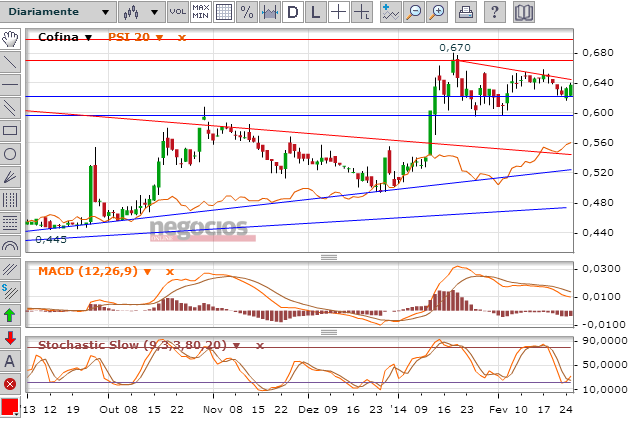Screen dimensions: 634x425
Task: Place a red down arrow marker
Action: [x=10, y=338]
